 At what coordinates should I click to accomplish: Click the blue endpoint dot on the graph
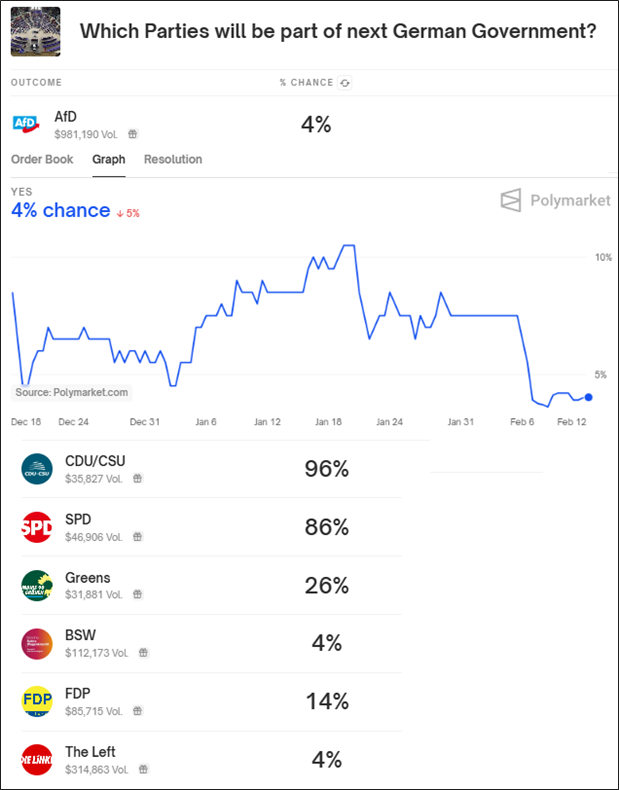click(588, 397)
